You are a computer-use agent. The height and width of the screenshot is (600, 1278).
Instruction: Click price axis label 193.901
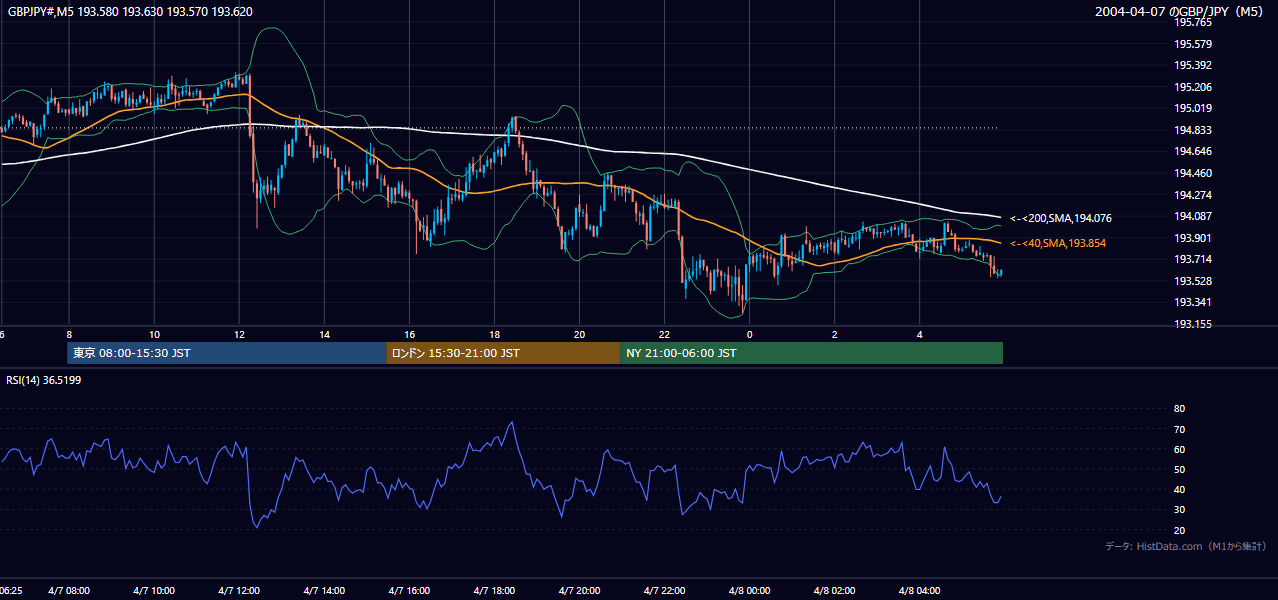[x=1192, y=237]
